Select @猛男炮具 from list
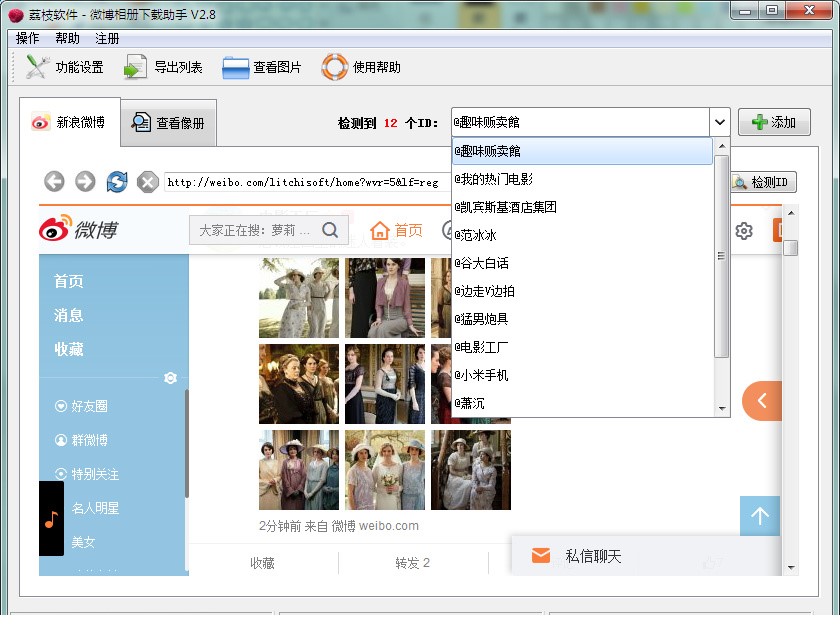 click(x=582, y=319)
